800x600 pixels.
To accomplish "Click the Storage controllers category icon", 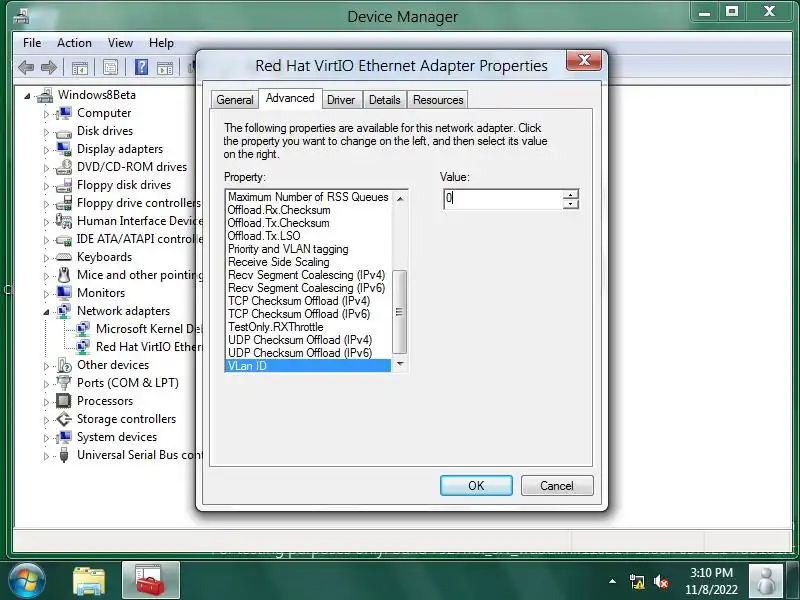I will pos(64,419).
